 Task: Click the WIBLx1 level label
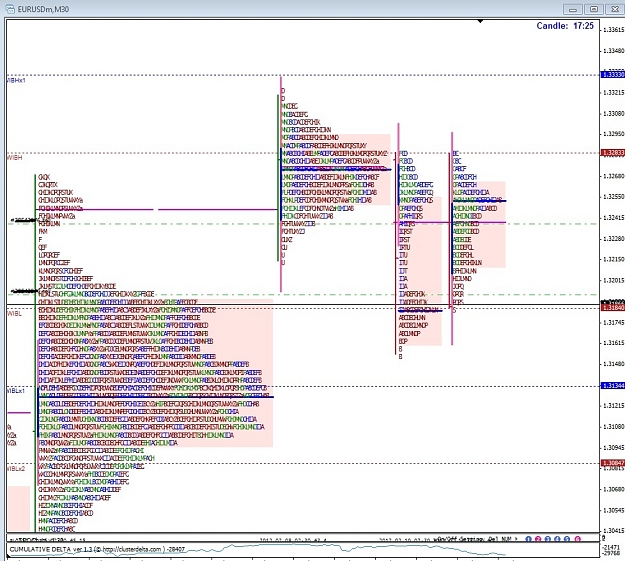coord(16,391)
